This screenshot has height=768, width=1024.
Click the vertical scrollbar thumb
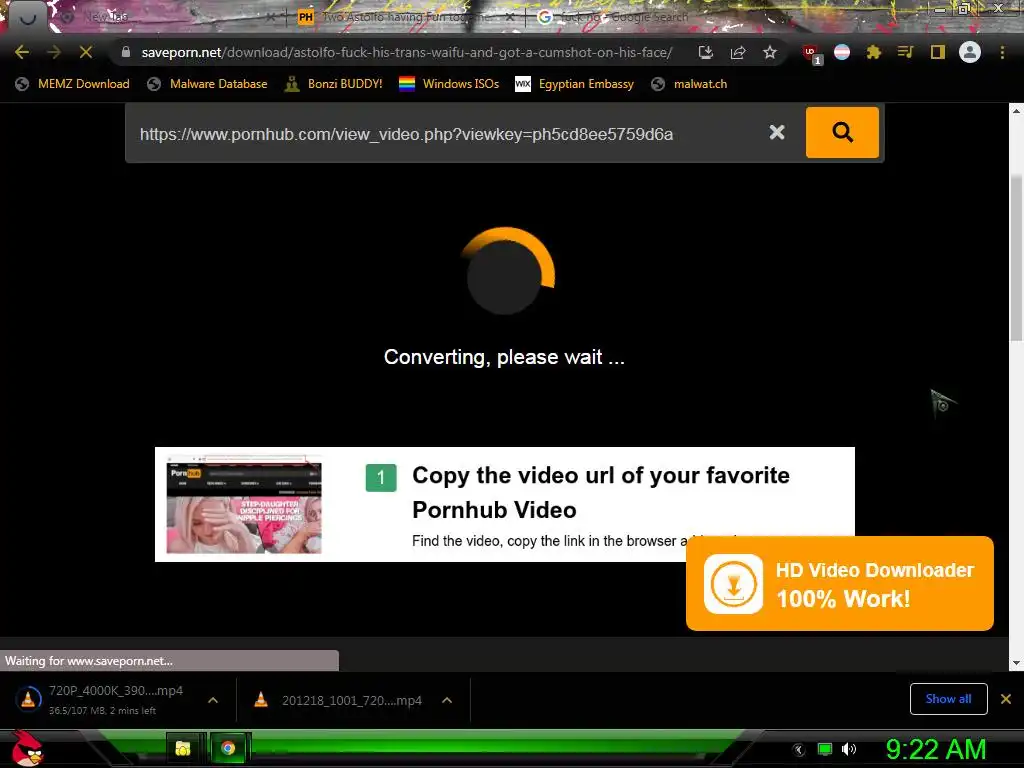pos(1016,258)
